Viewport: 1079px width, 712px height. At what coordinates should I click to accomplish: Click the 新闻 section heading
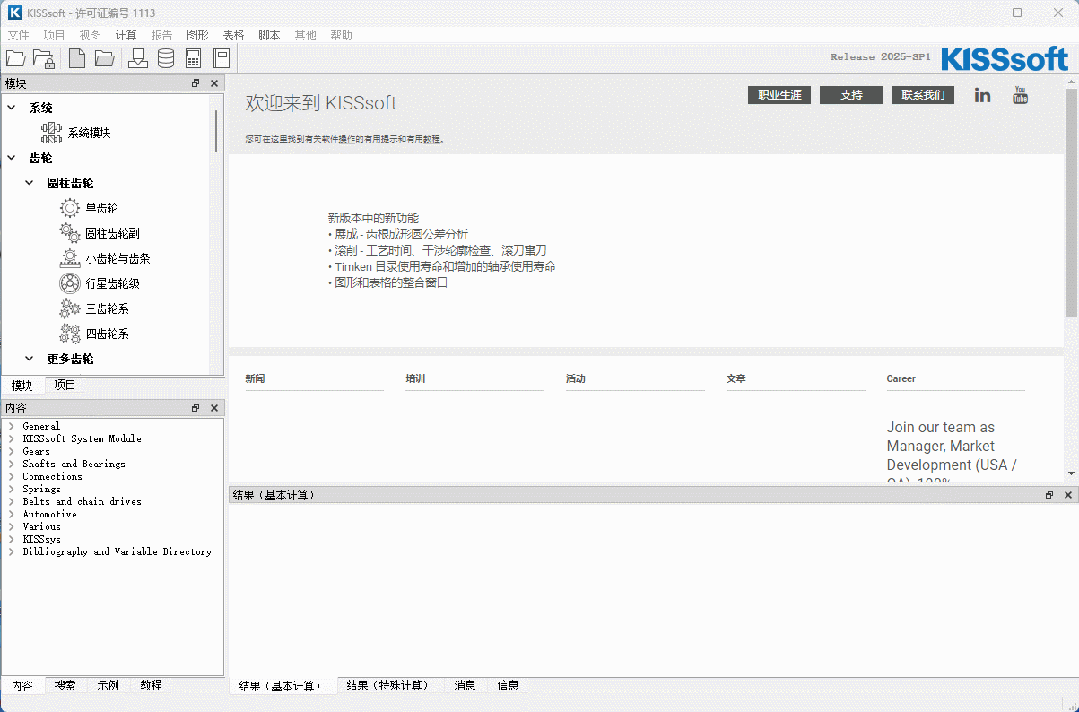coord(255,379)
